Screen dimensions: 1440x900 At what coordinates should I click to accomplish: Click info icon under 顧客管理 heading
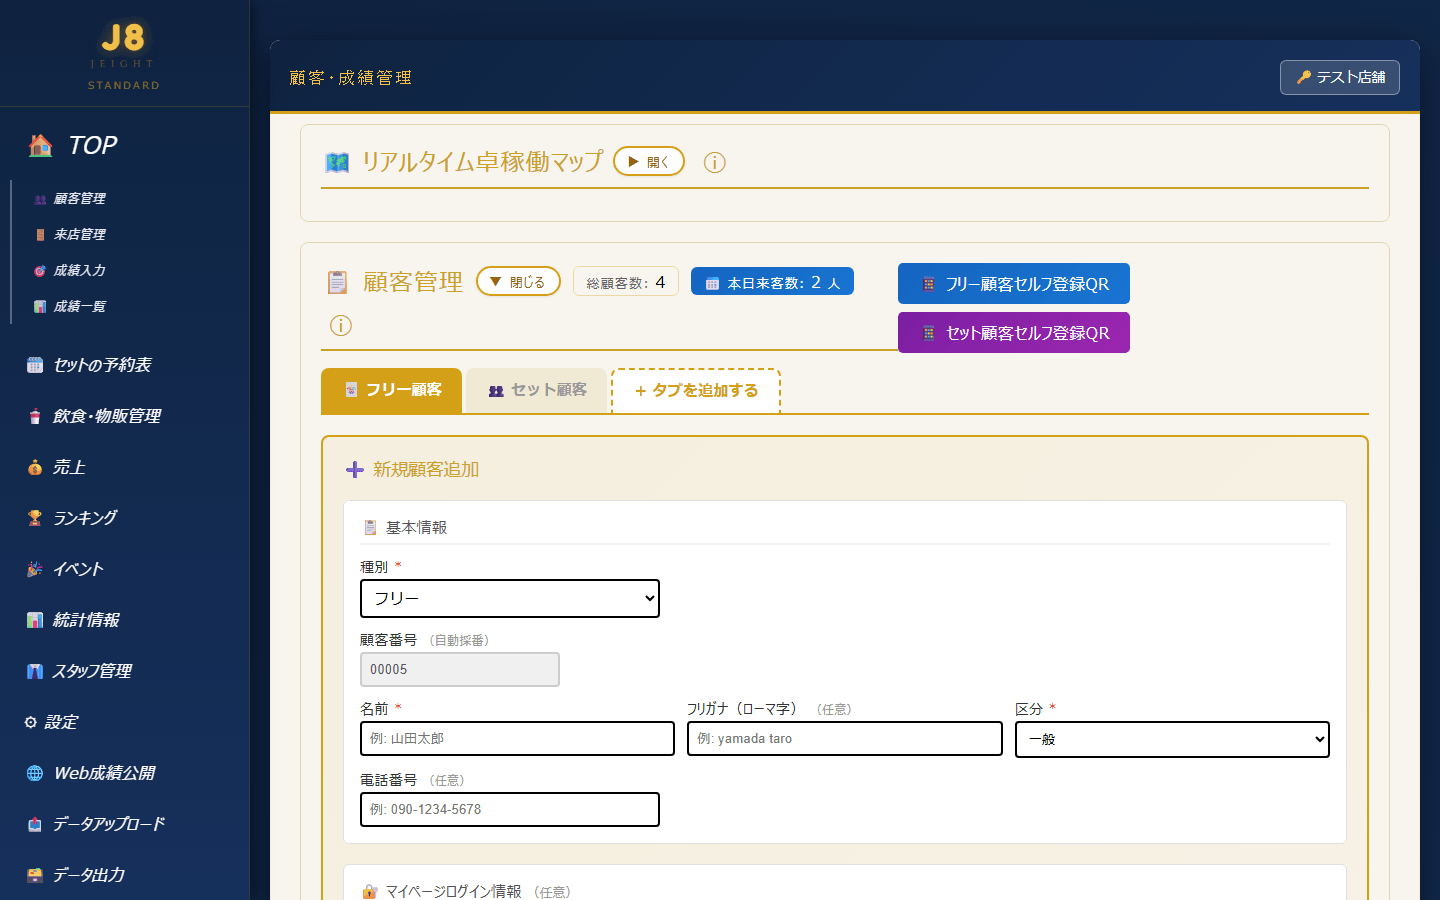(341, 325)
